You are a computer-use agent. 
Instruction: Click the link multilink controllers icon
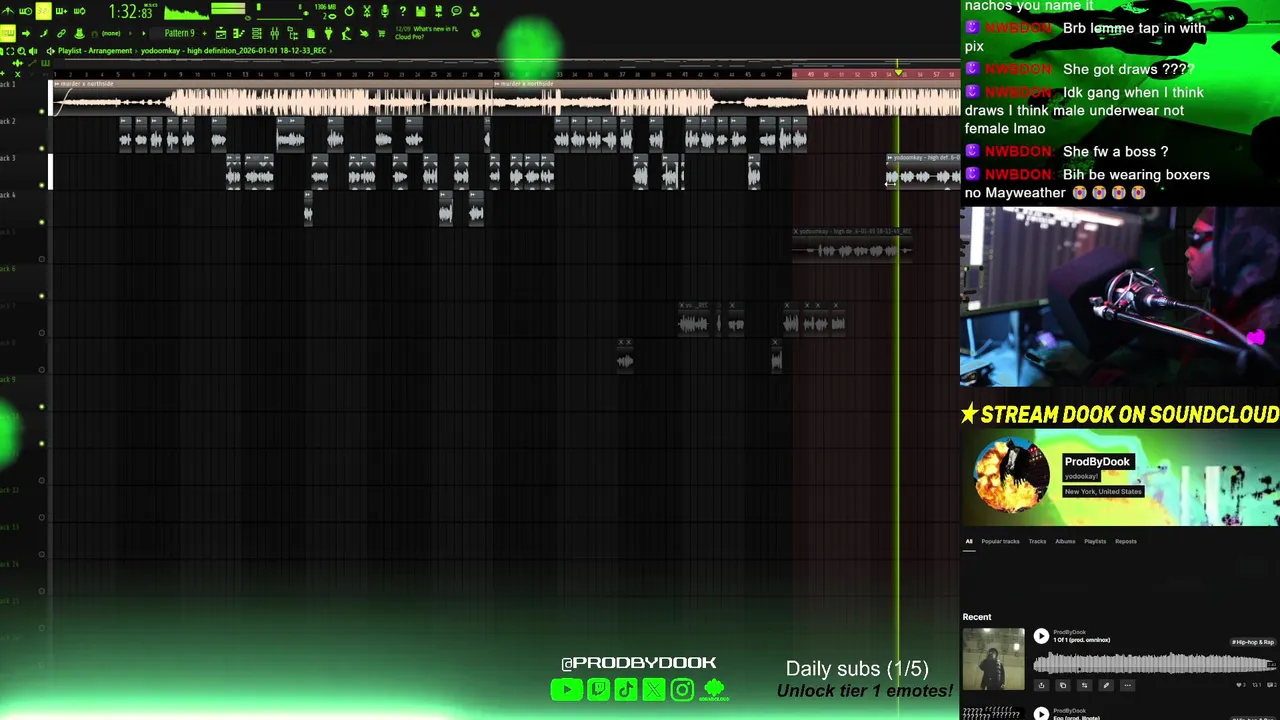[x=61, y=33]
